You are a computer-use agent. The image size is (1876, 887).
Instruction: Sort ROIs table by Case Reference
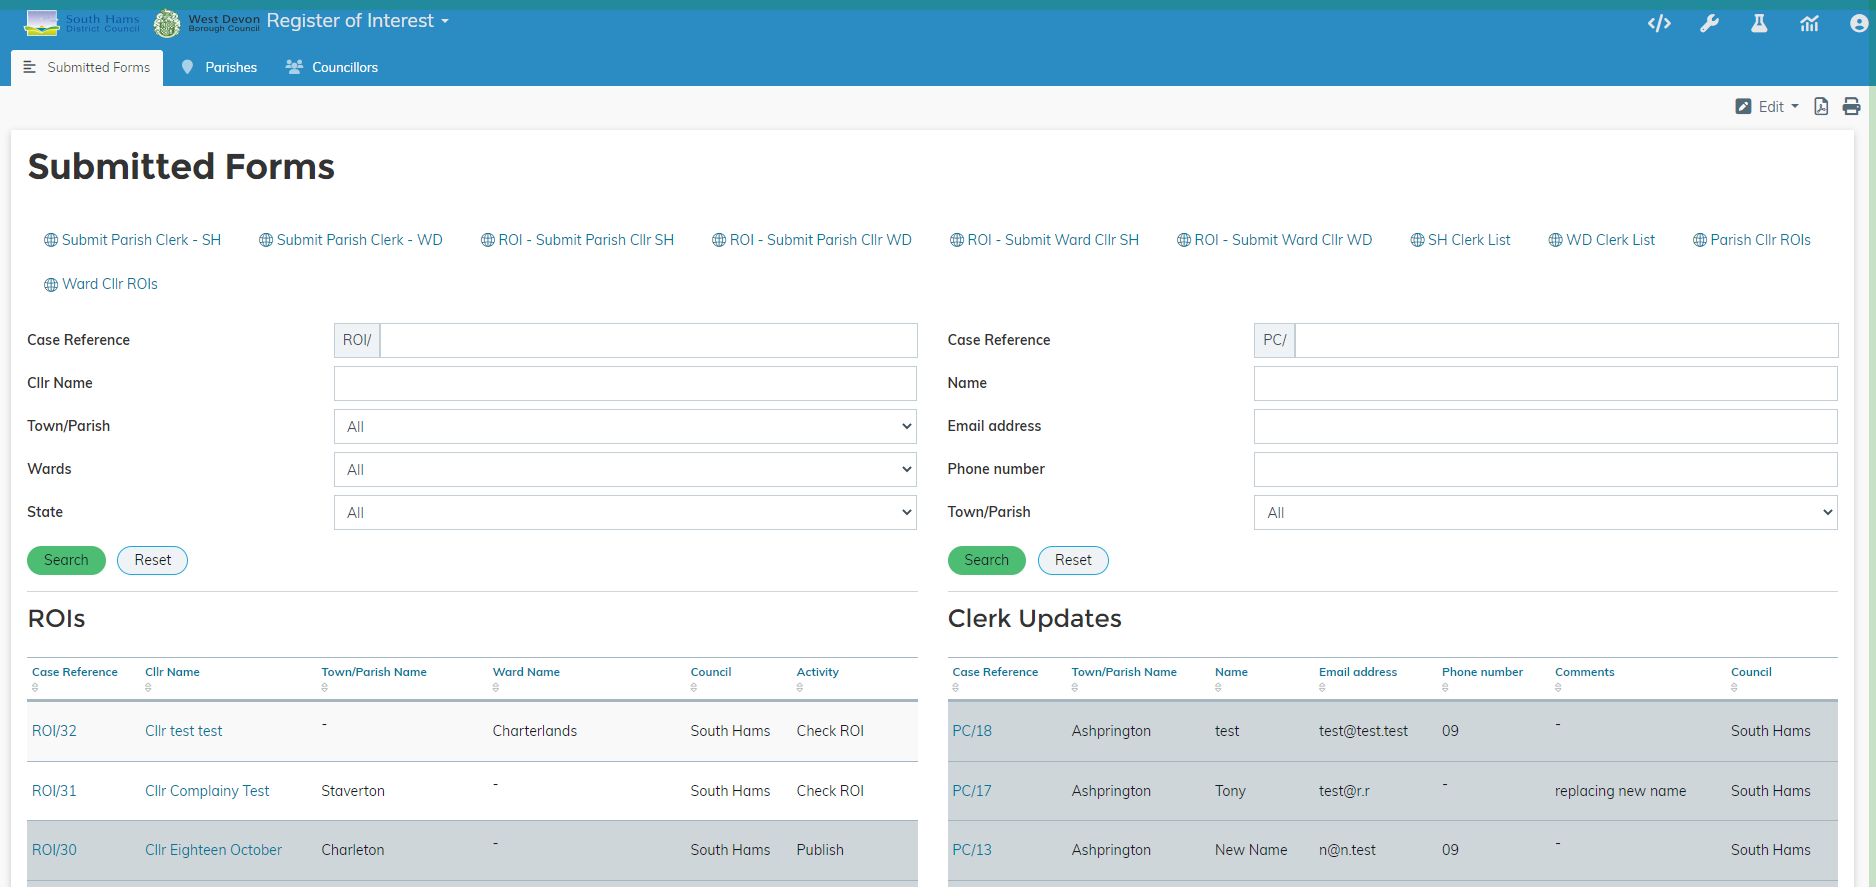[74, 672]
